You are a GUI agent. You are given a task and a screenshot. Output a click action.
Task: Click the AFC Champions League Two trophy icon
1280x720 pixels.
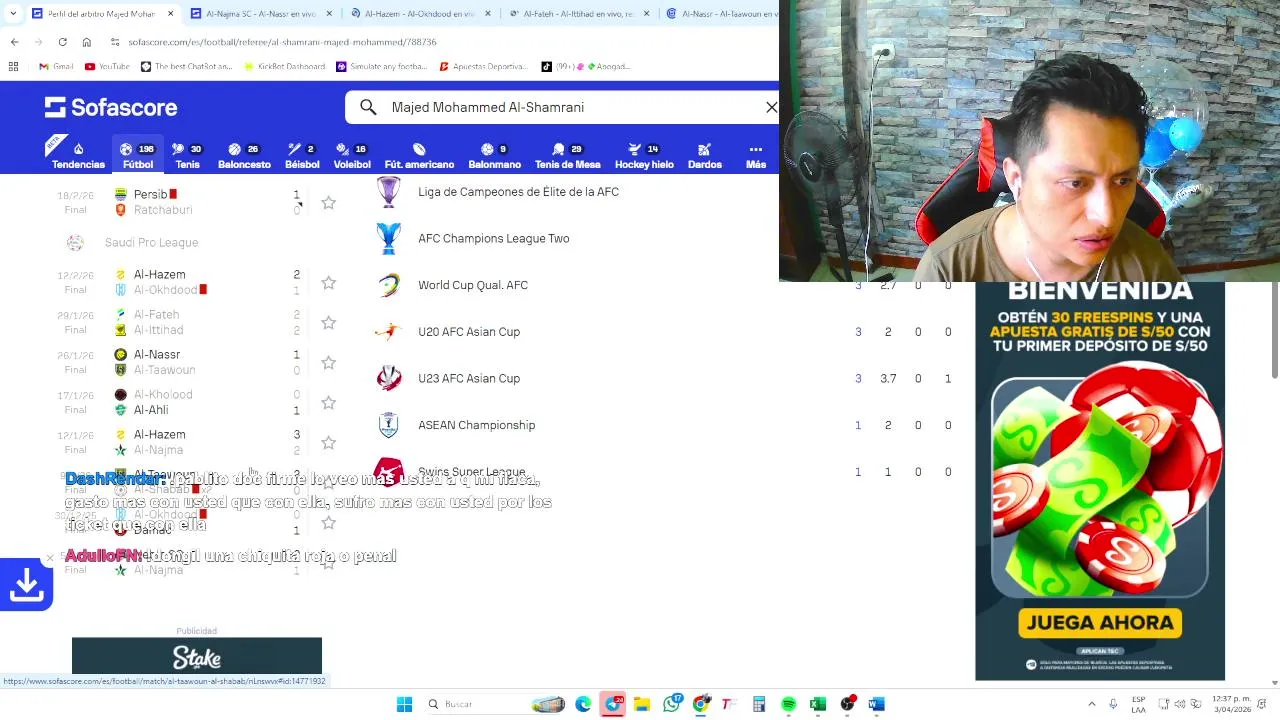[x=389, y=238]
